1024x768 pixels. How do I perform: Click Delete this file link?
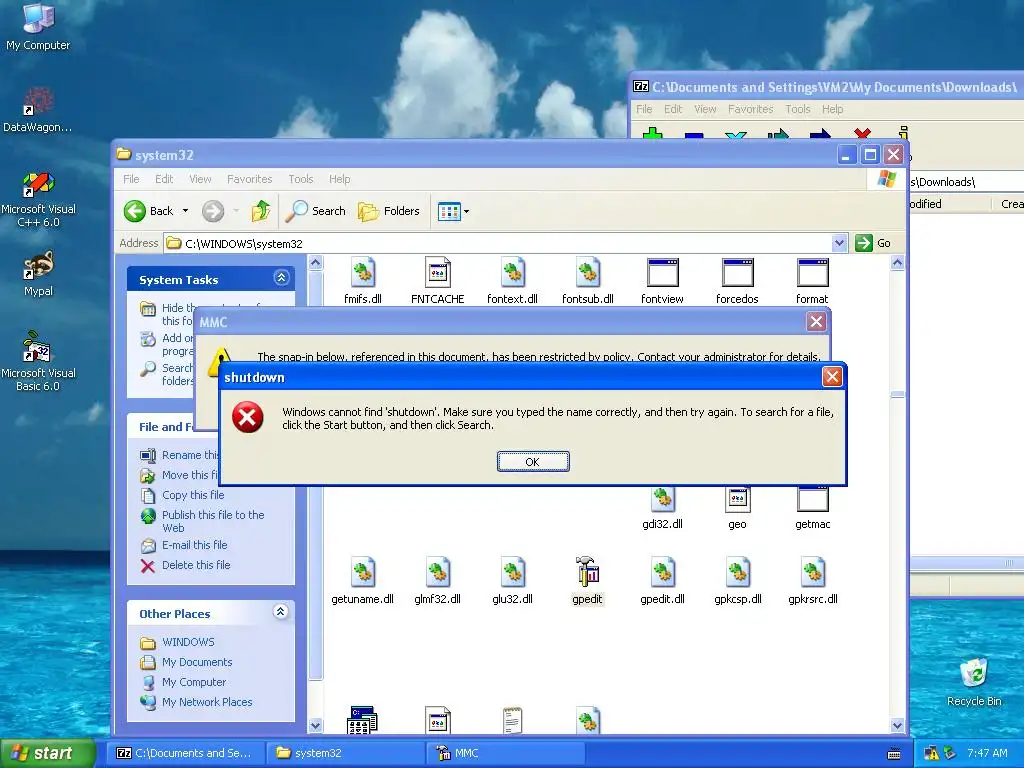pos(196,565)
